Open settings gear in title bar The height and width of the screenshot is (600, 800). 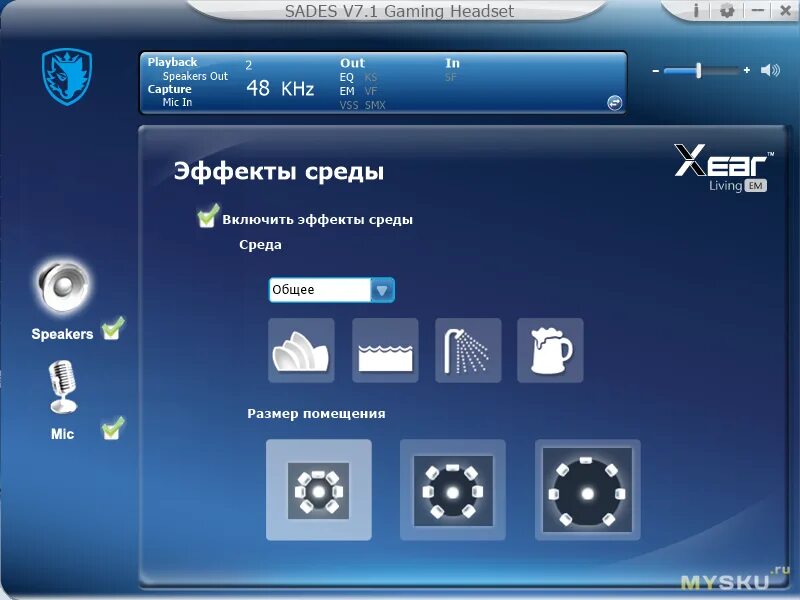tap(727, 11)
